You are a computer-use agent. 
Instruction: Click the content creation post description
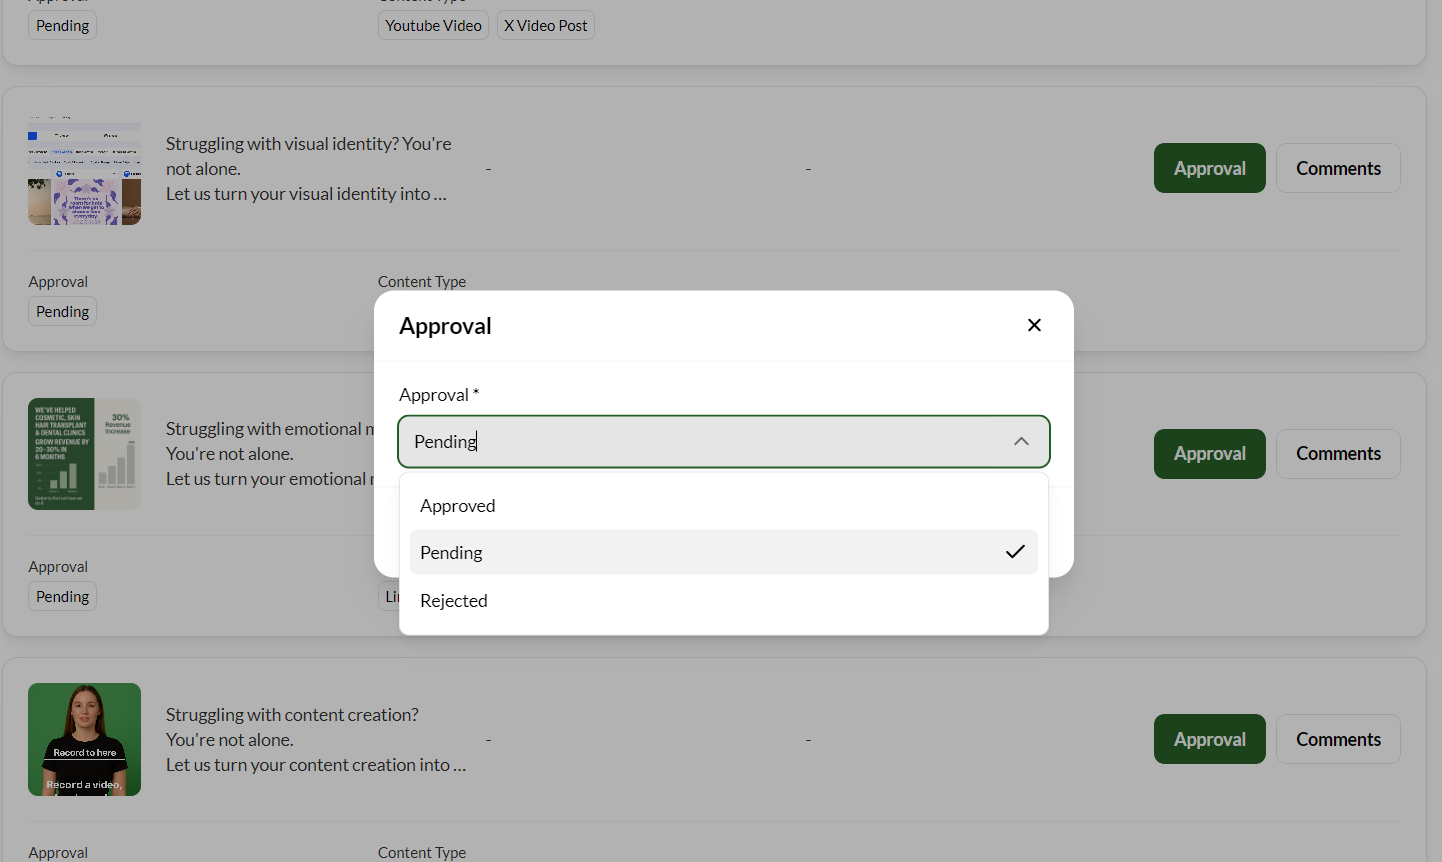click(x=315, y=740)
